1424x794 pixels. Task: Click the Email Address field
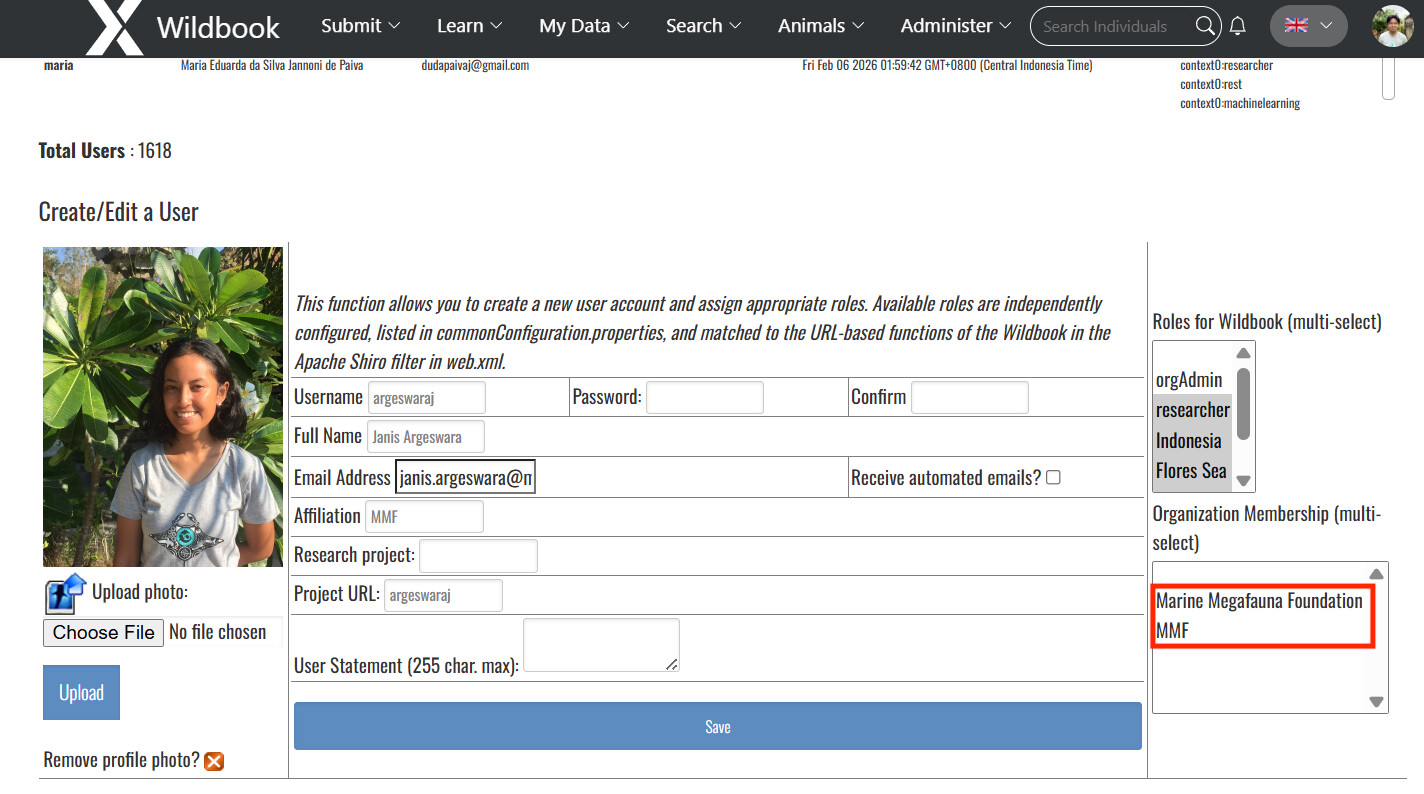pyautogui.click(x=466, y=478)
